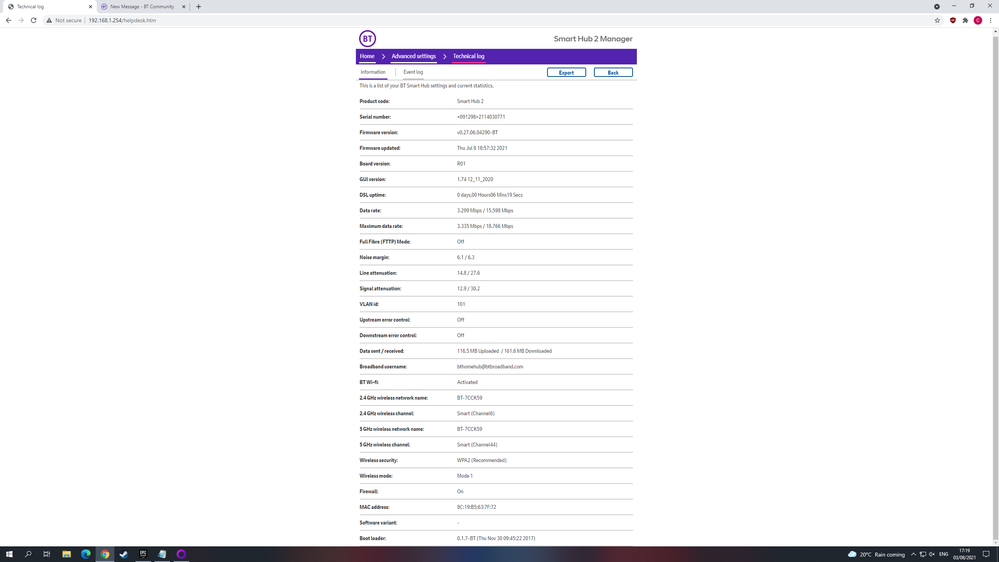The image size is (999, 562).
Task: Open the red shield extension icon
Action: pyautogui.click(x=952, y=20)
